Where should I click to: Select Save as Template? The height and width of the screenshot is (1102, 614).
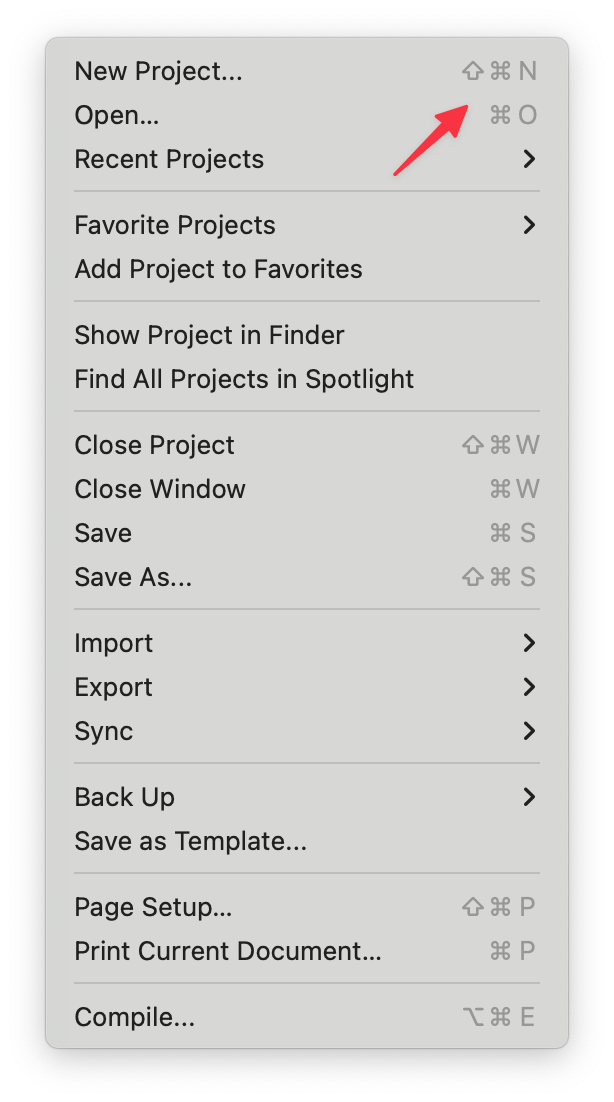point(190,841)
